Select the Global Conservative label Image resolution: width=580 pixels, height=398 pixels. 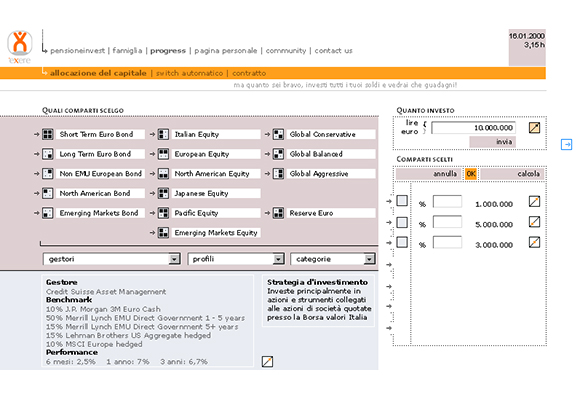coord(331,134)
